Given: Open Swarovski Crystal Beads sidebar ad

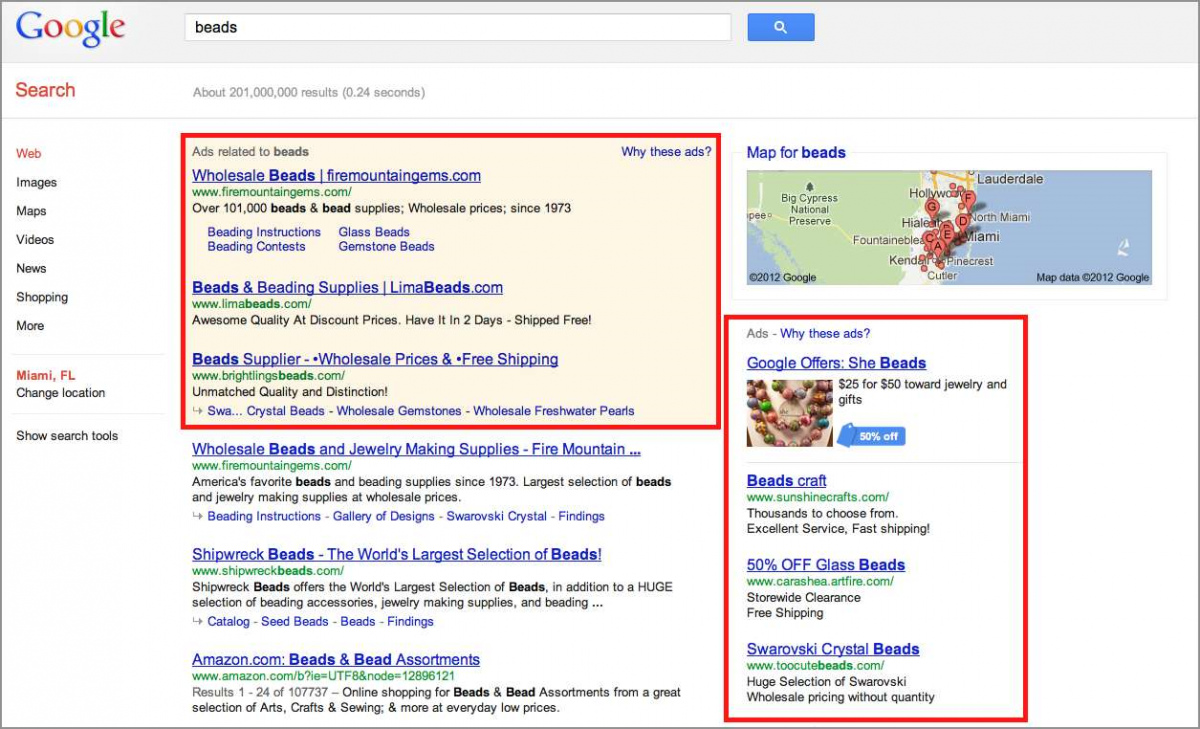Looking at the screenshot, I should click(x=833, y=649).
